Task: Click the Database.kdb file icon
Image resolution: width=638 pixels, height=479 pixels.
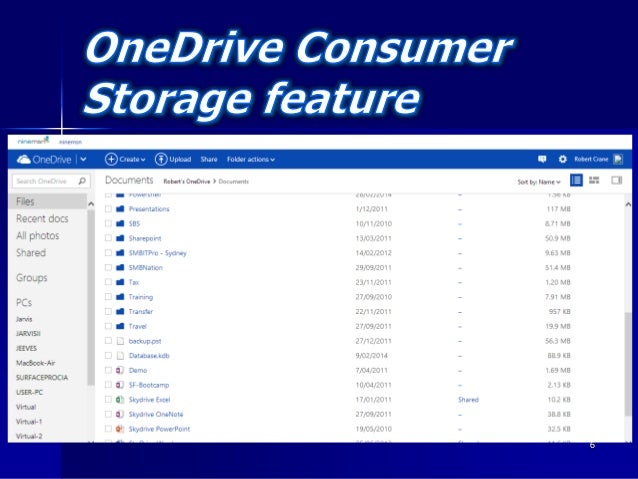Action: coord(120,356)
